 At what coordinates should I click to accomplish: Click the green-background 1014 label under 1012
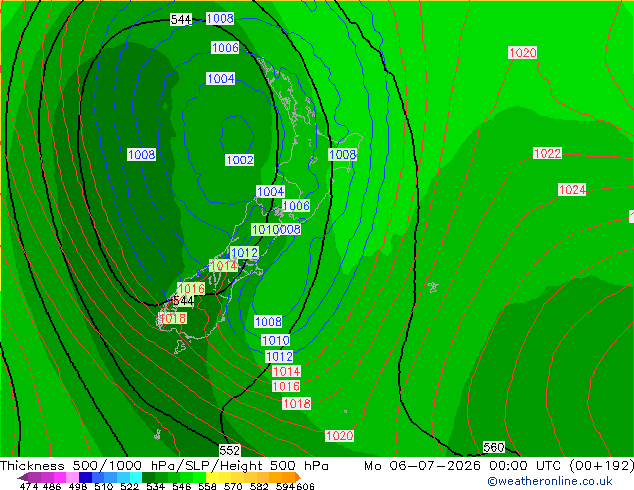[x=223, y=266]
